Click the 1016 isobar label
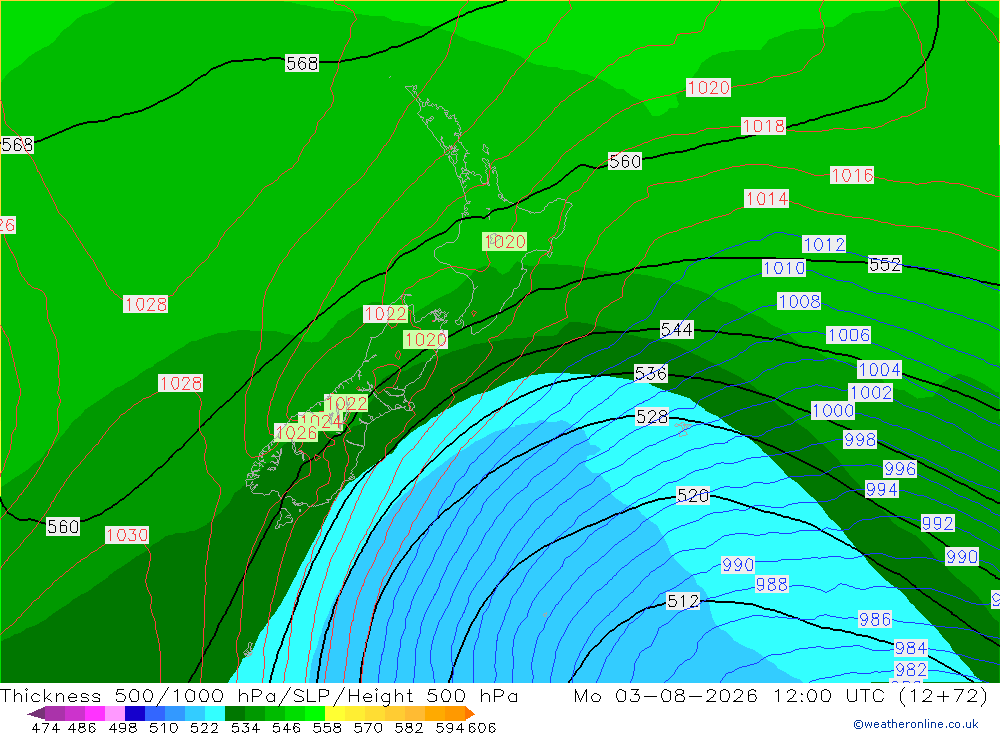 tap(852, 175)
